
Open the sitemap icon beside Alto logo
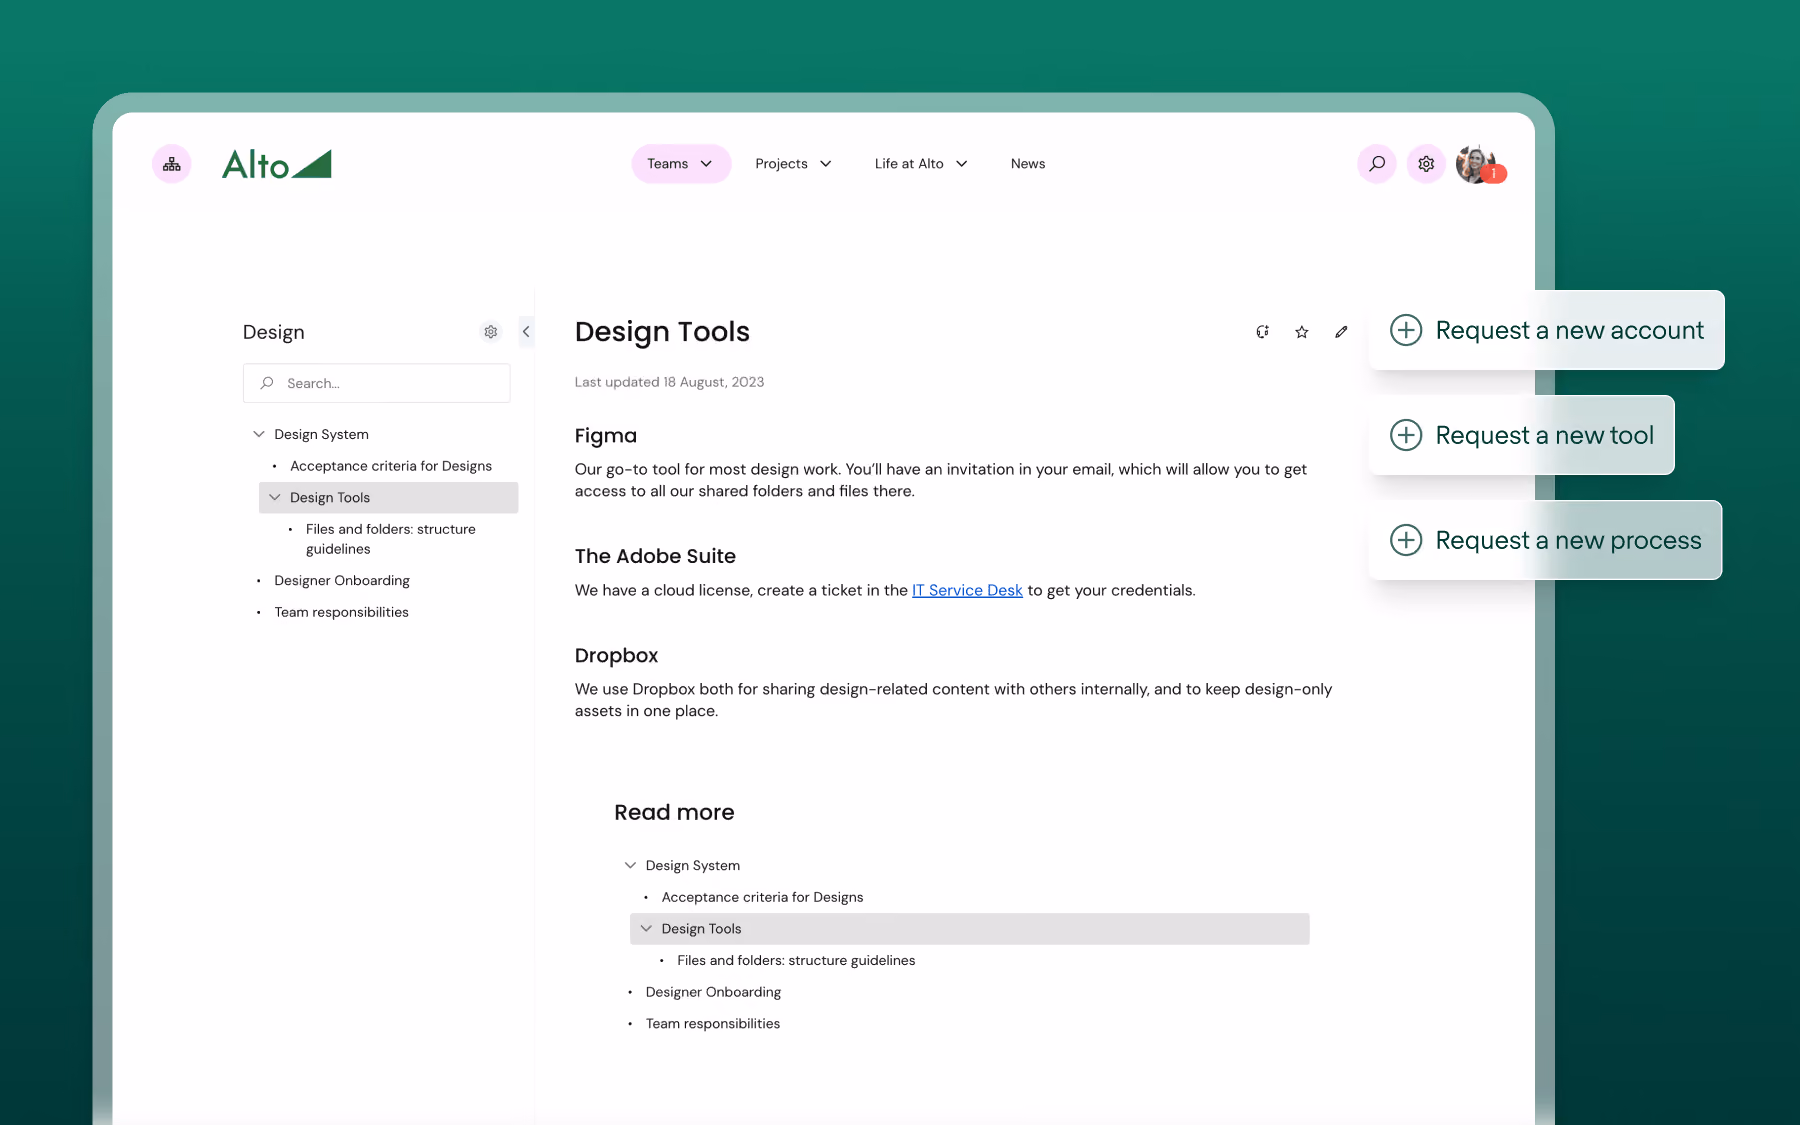pos(172,164)
